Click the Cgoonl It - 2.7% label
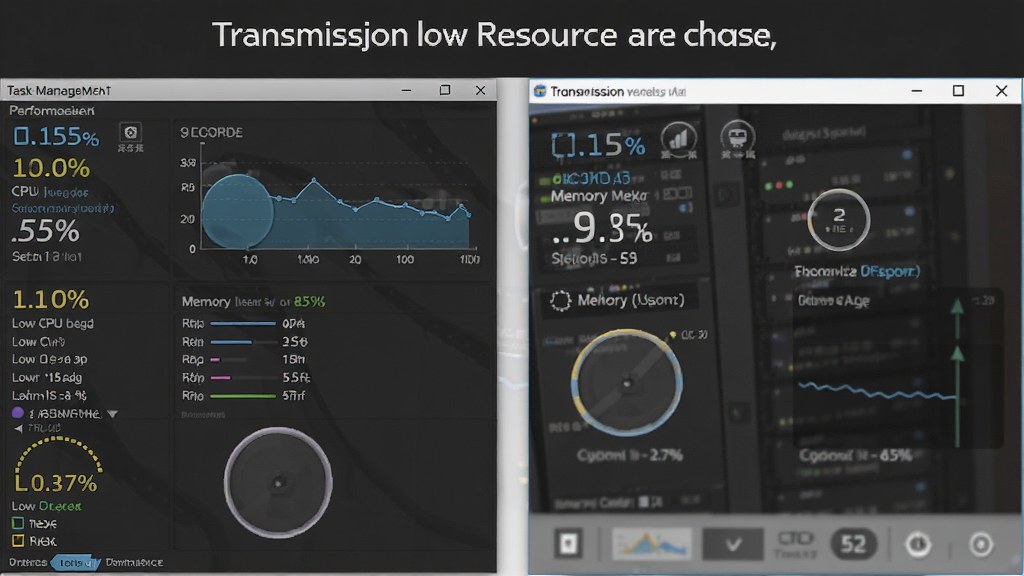The width and height of the screenshot is (1024, 576). tap(630, 455)
